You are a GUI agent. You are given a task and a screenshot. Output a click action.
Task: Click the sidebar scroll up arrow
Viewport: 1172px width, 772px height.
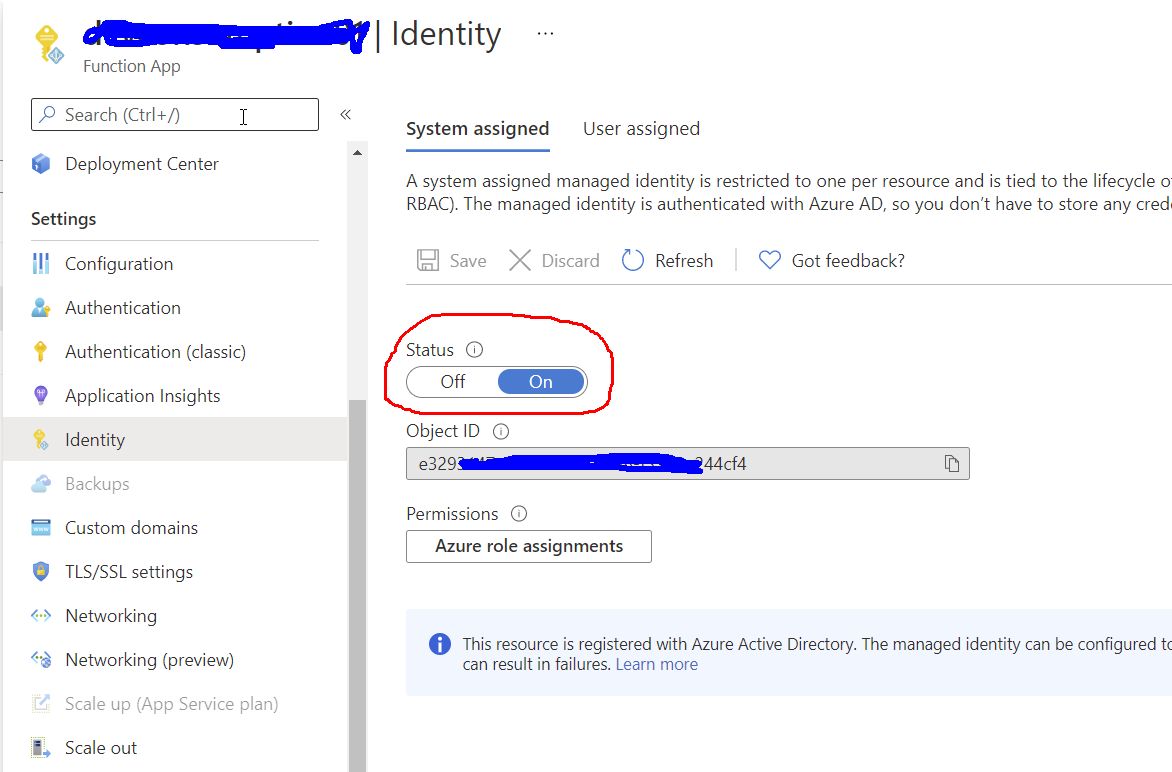[x=357, y=152]
